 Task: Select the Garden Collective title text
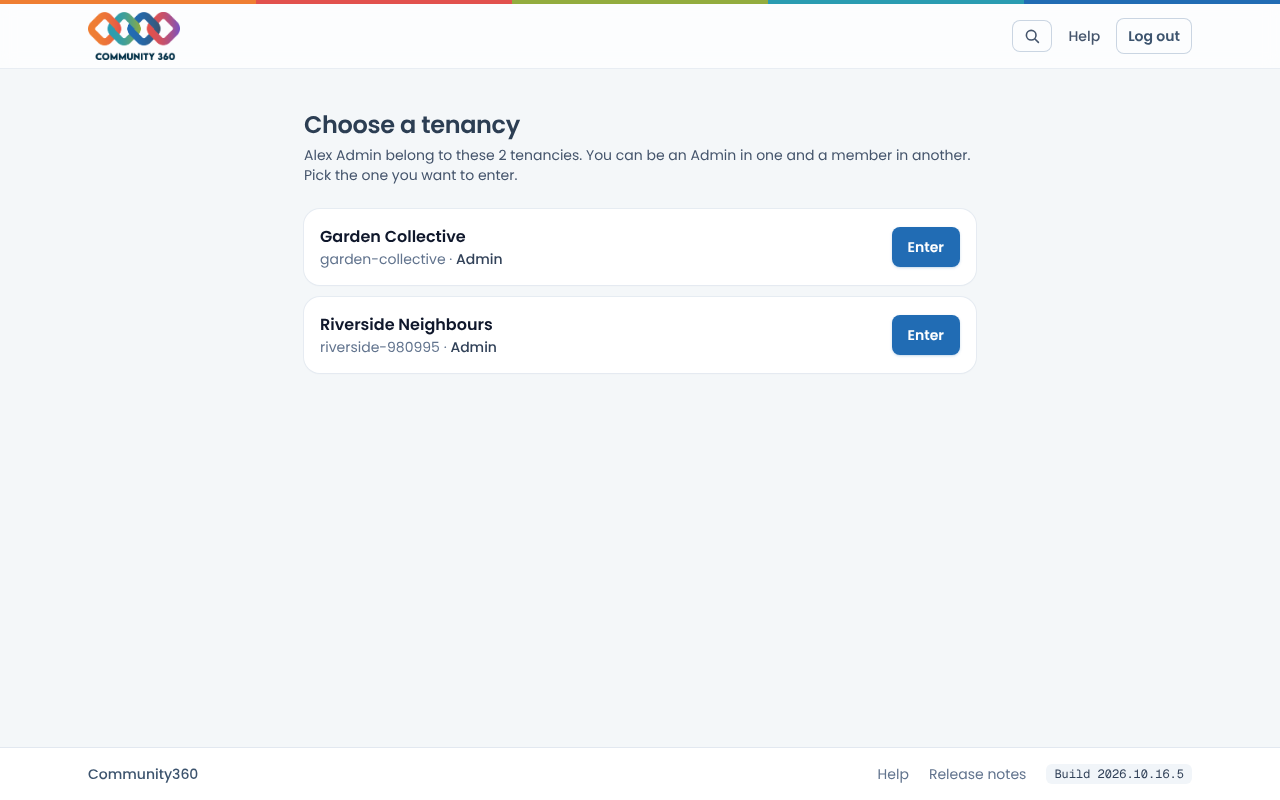click(393, 236)
